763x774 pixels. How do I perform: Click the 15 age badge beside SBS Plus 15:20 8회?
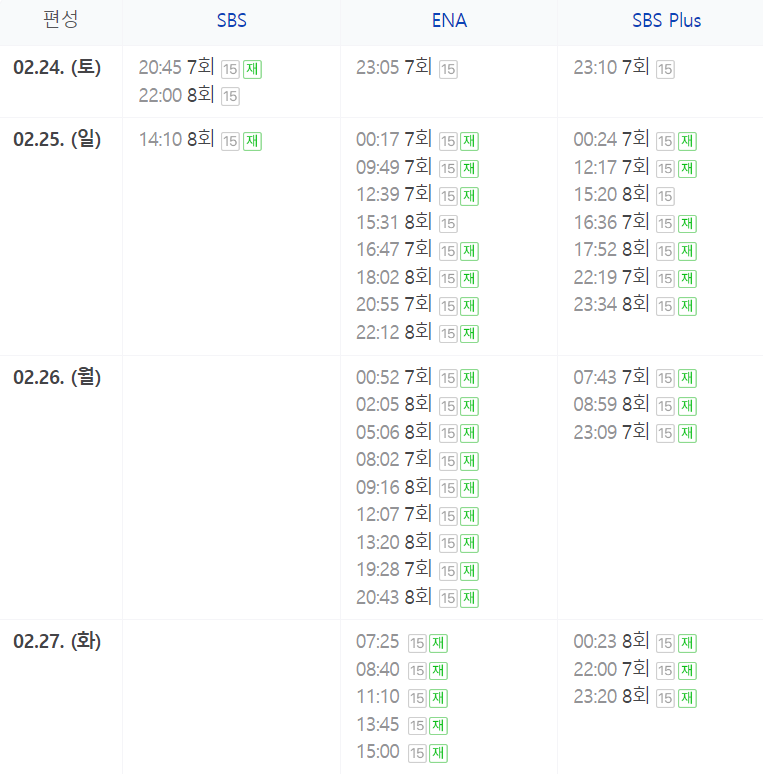(x=665, y=196)
